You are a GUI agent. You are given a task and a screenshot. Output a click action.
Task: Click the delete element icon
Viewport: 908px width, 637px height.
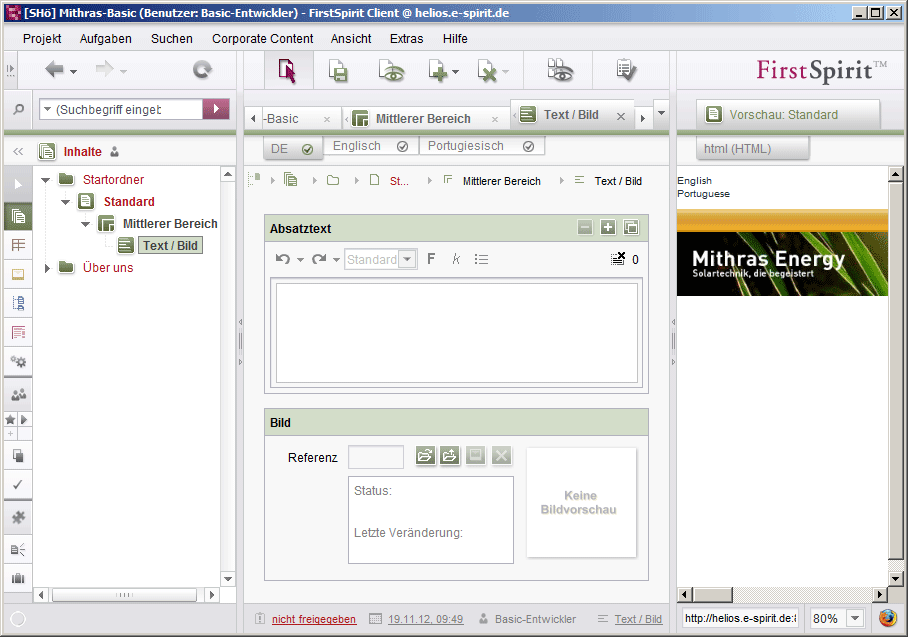pyautogui.click(x=487, y=71)
